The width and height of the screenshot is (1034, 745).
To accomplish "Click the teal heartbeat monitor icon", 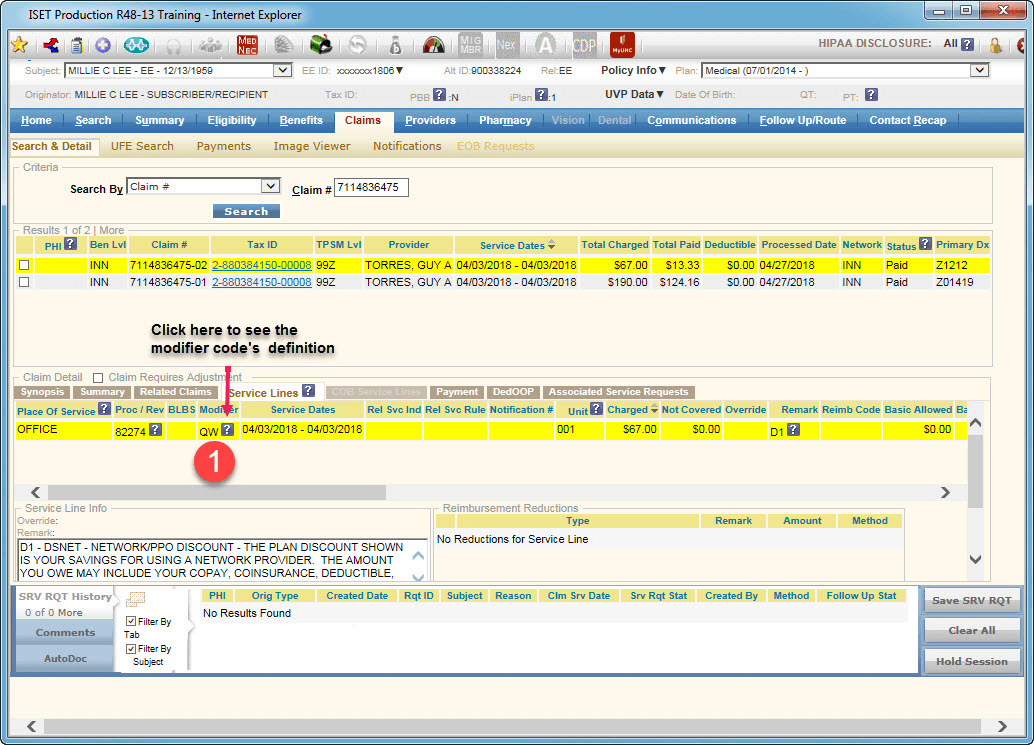I will (136, 45).
